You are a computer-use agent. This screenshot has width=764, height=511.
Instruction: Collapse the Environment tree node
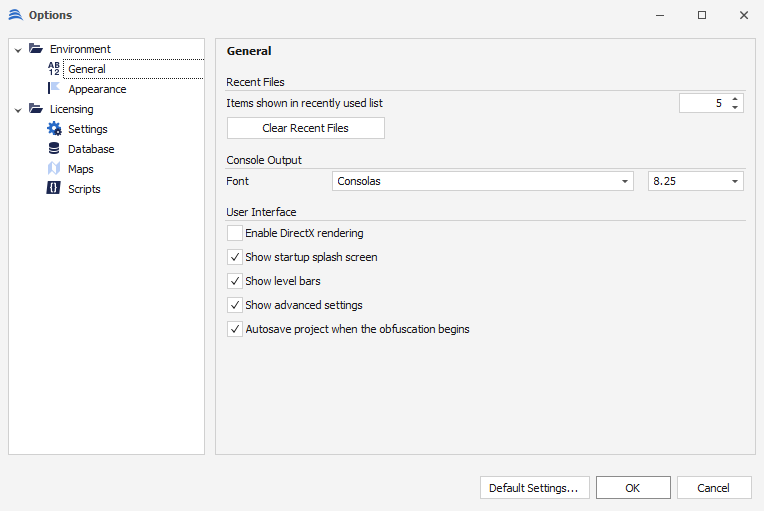click(x=18, y=50)
